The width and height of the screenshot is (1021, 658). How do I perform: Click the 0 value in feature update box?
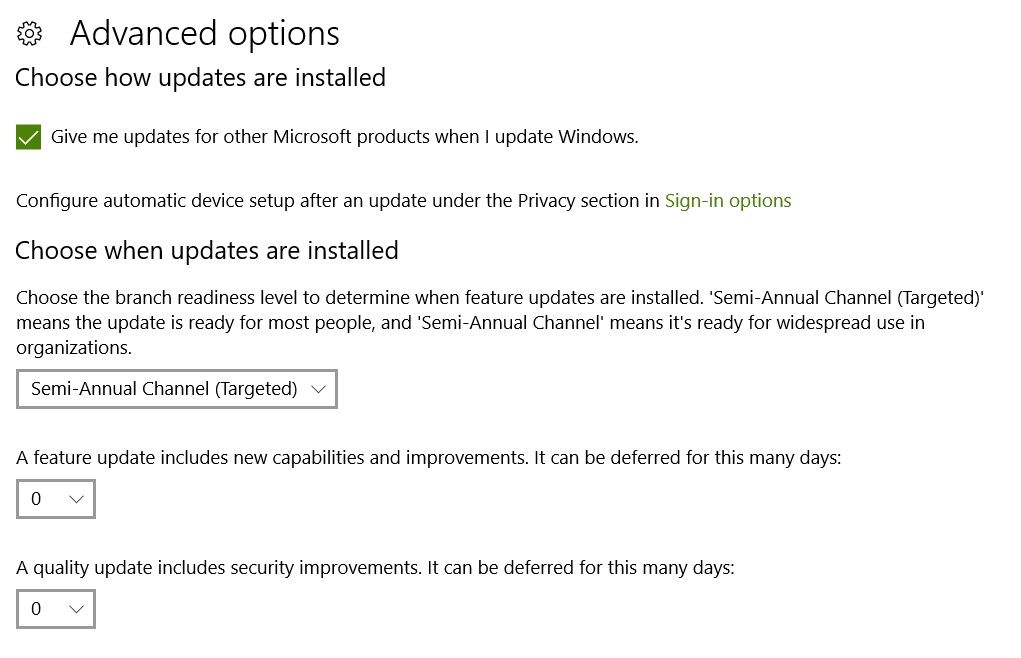[x=36, y=499]
